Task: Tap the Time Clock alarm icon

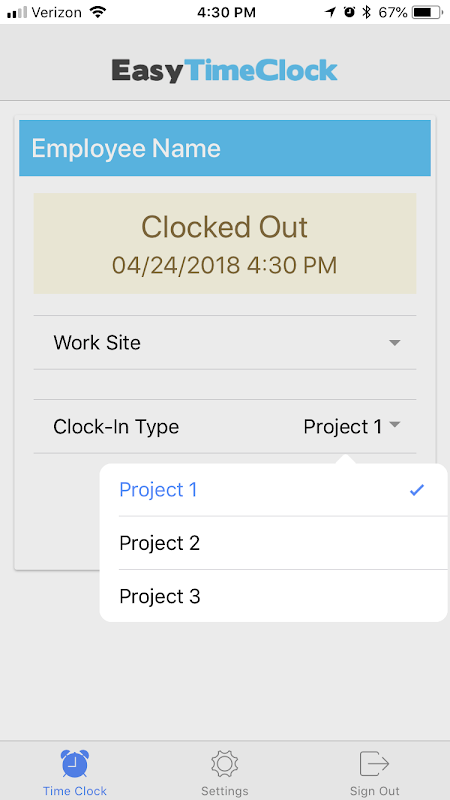Action: pyautogui.click(x=74, y=763)
